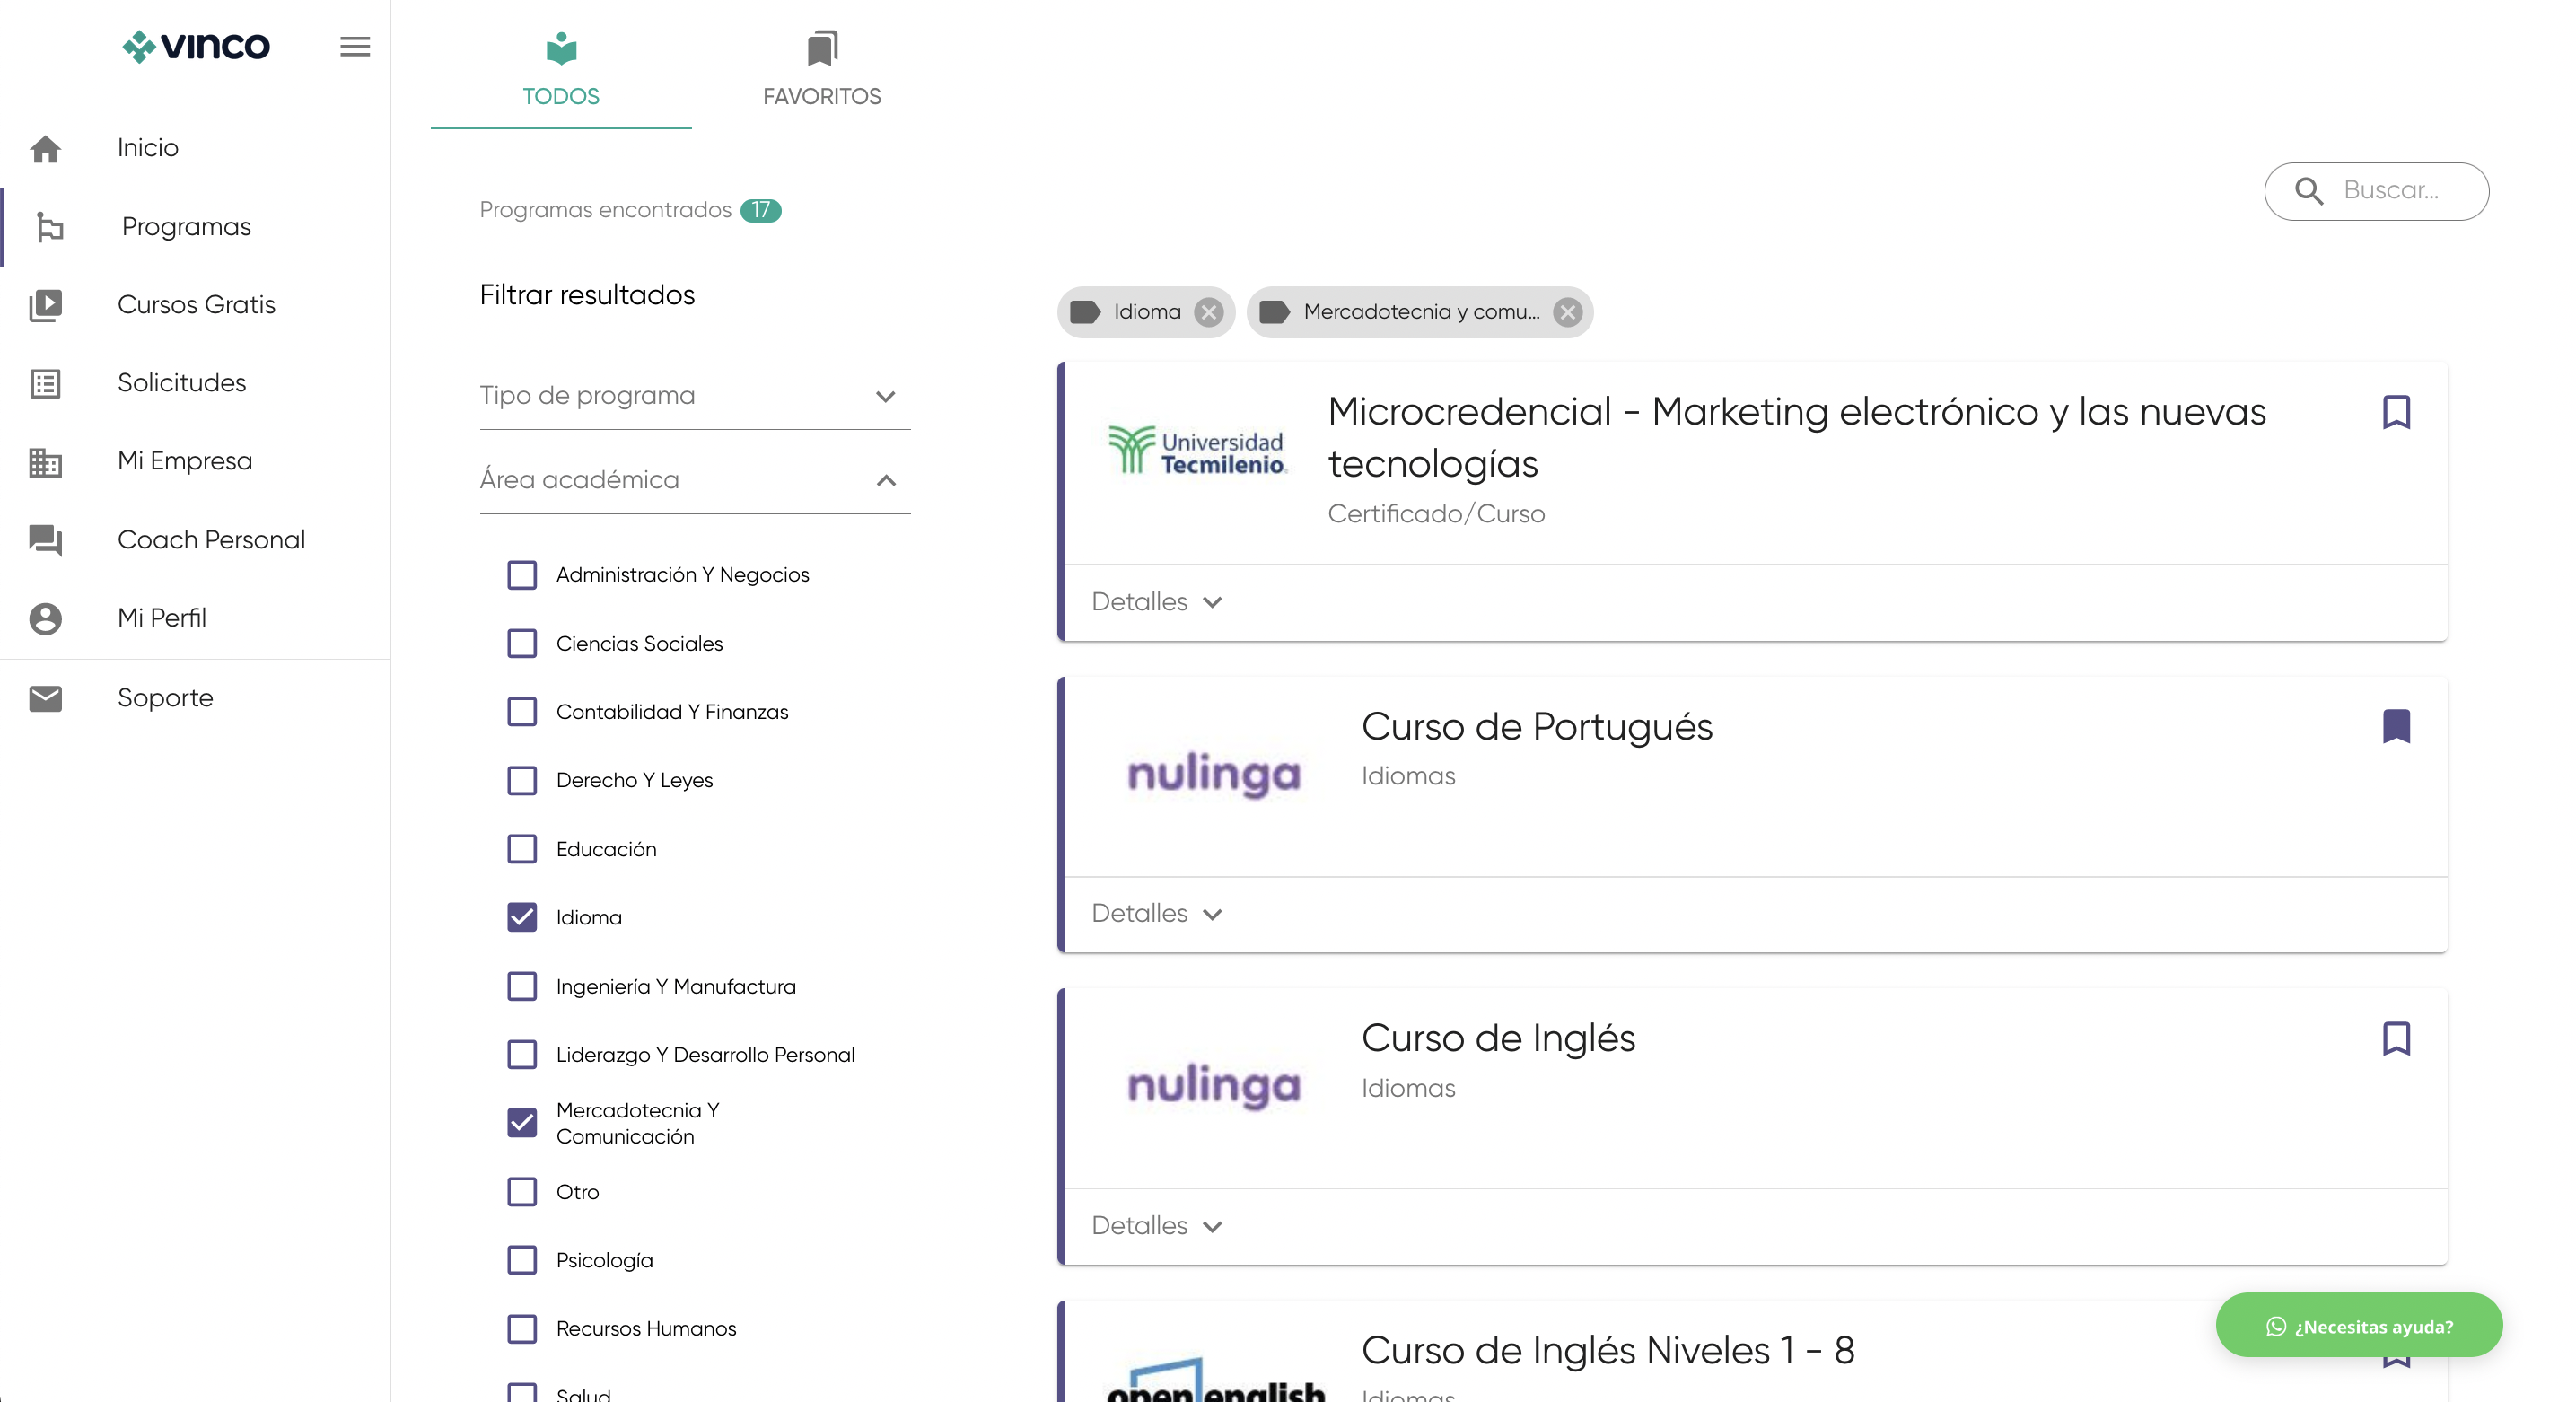
Task: Switch to the FAVORITOS tab
Action: point(820,68)
